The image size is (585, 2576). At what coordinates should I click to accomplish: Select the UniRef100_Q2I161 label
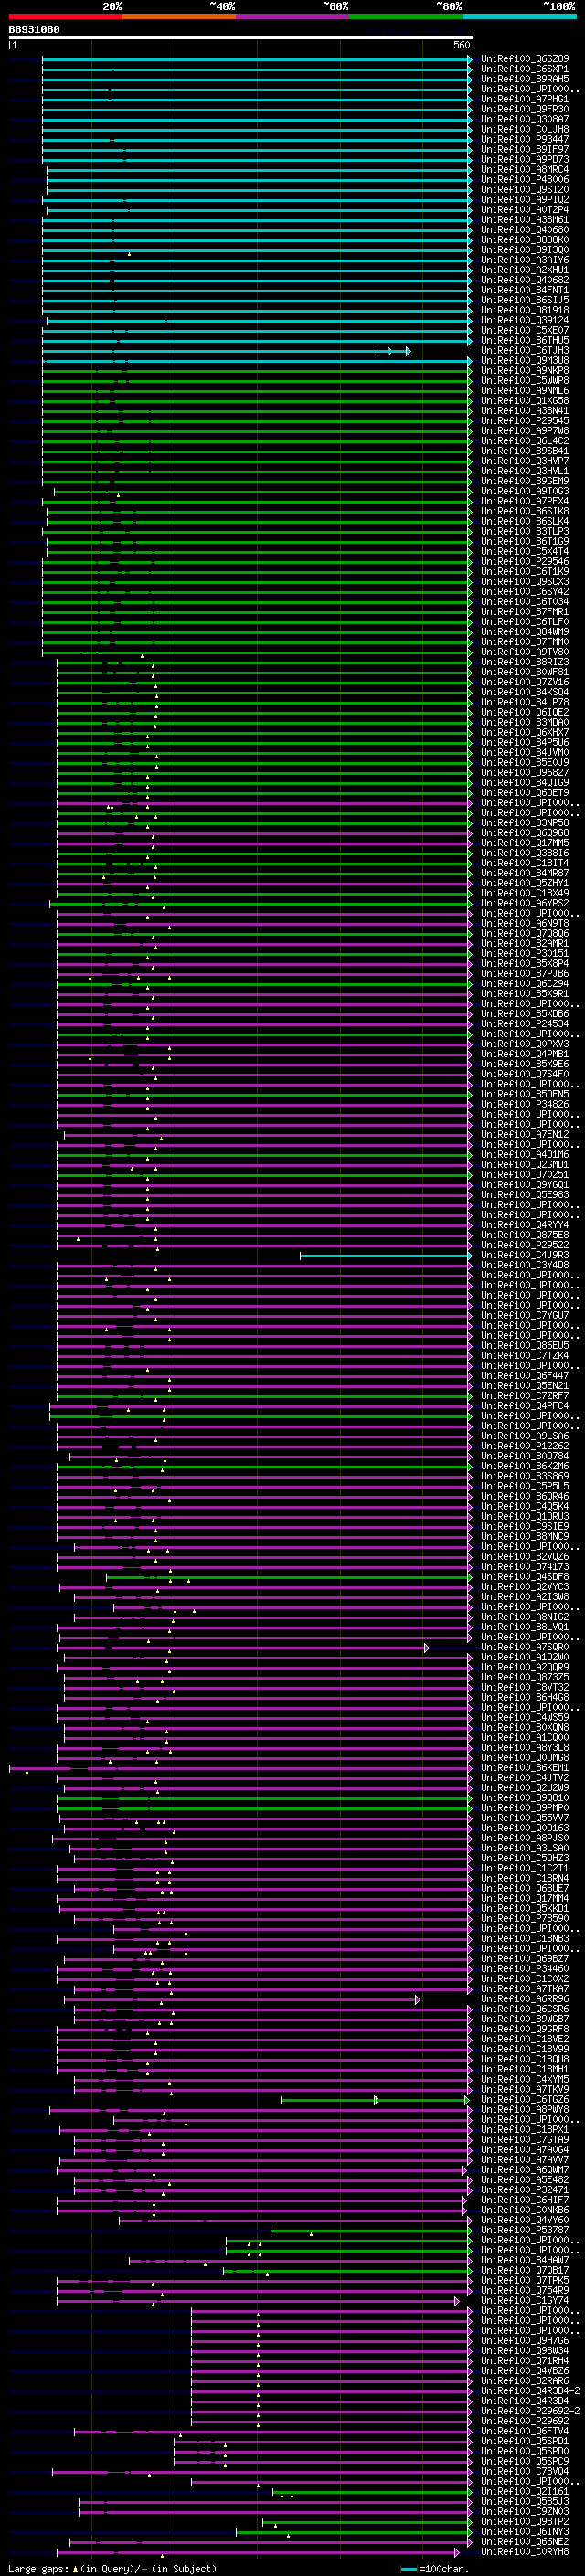pos(525,2490)
